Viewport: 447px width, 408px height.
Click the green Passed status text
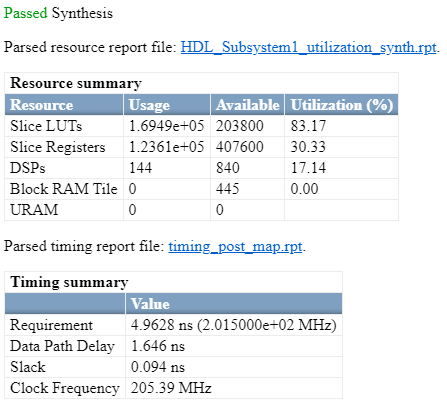(26, 13)
